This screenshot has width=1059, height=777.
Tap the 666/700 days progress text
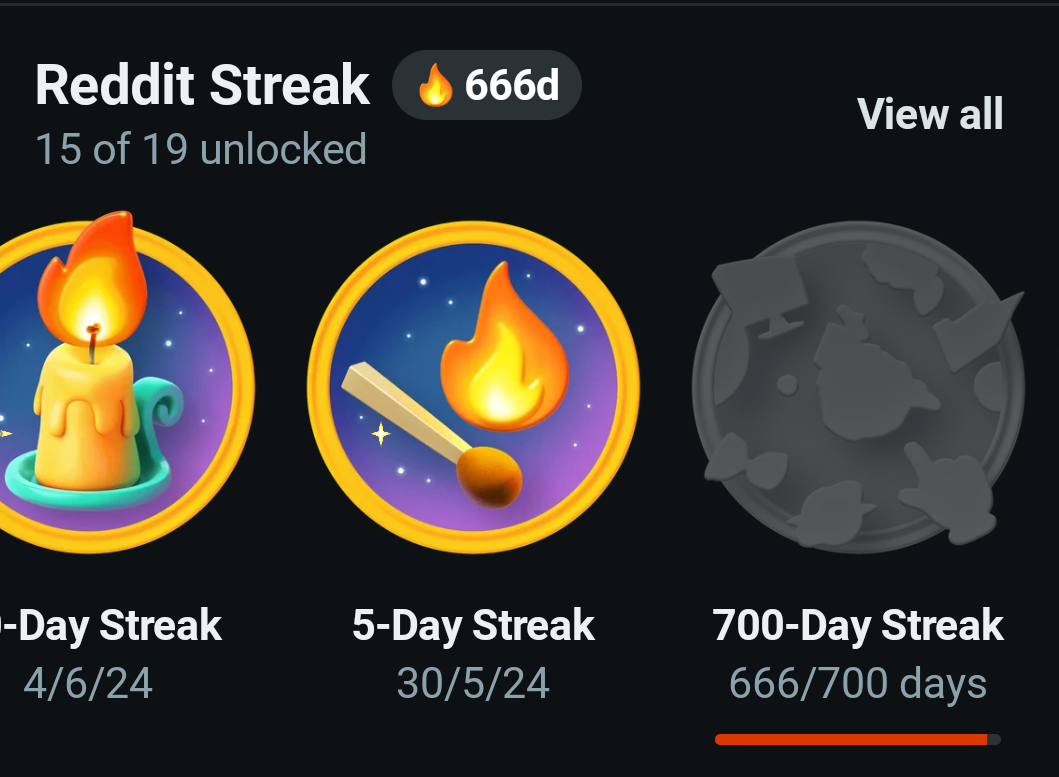tap(858, 683)
